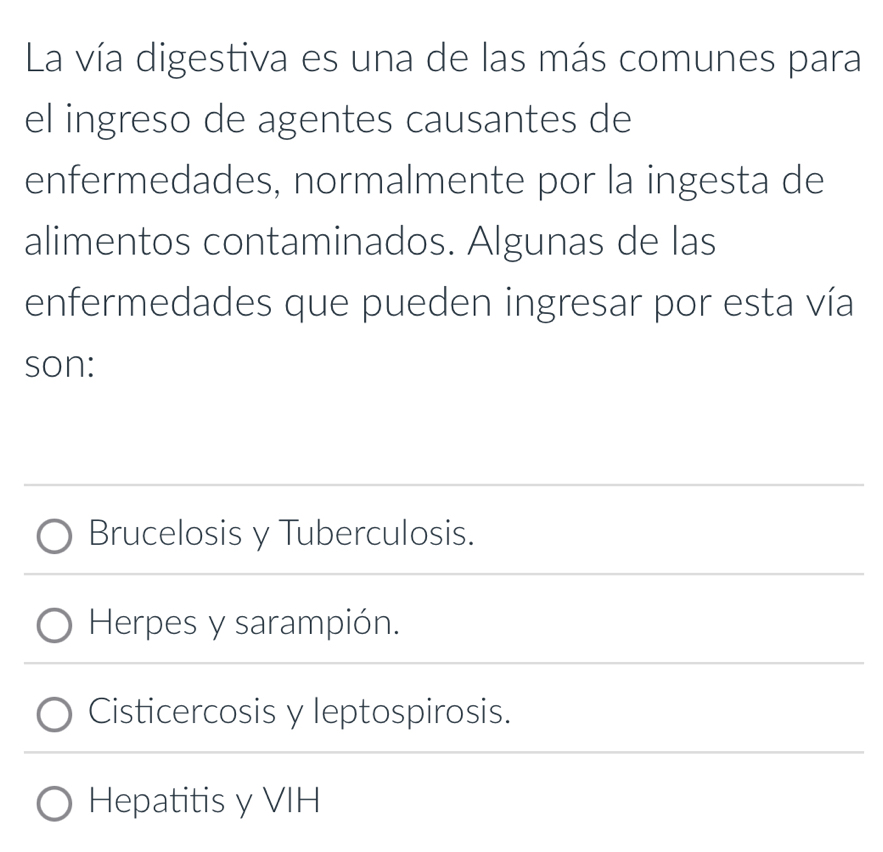Viewport: 883px width, 852px height.
Task: Click the word "normalmente" in the question
Action: (x=469, y=184)
